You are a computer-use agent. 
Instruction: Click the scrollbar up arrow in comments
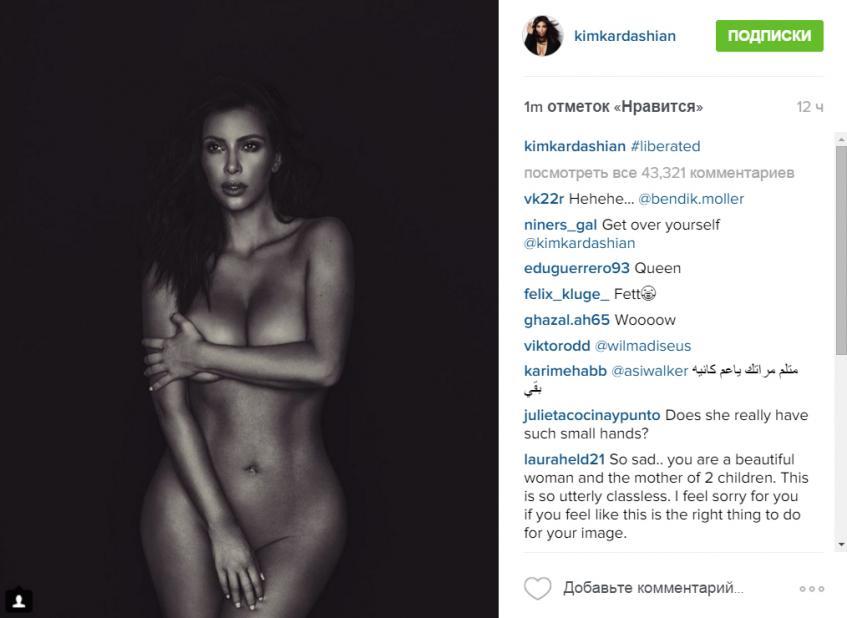coord(841,139)
